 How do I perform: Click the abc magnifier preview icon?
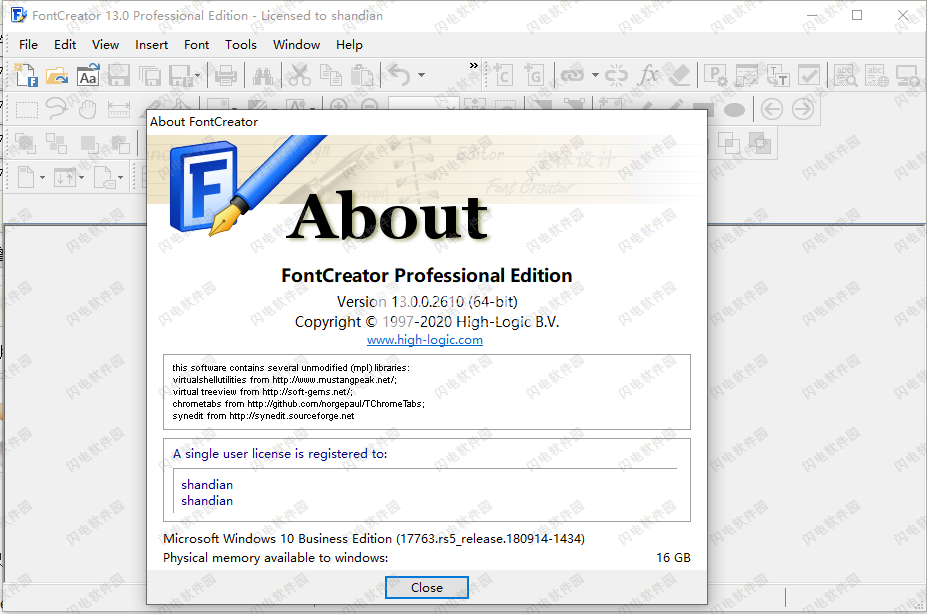(846, 75)
